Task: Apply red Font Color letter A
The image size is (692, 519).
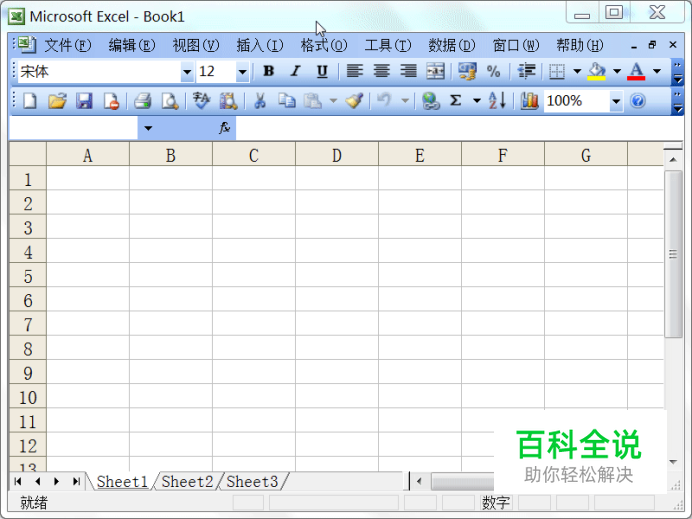Action: coord(636,71)
